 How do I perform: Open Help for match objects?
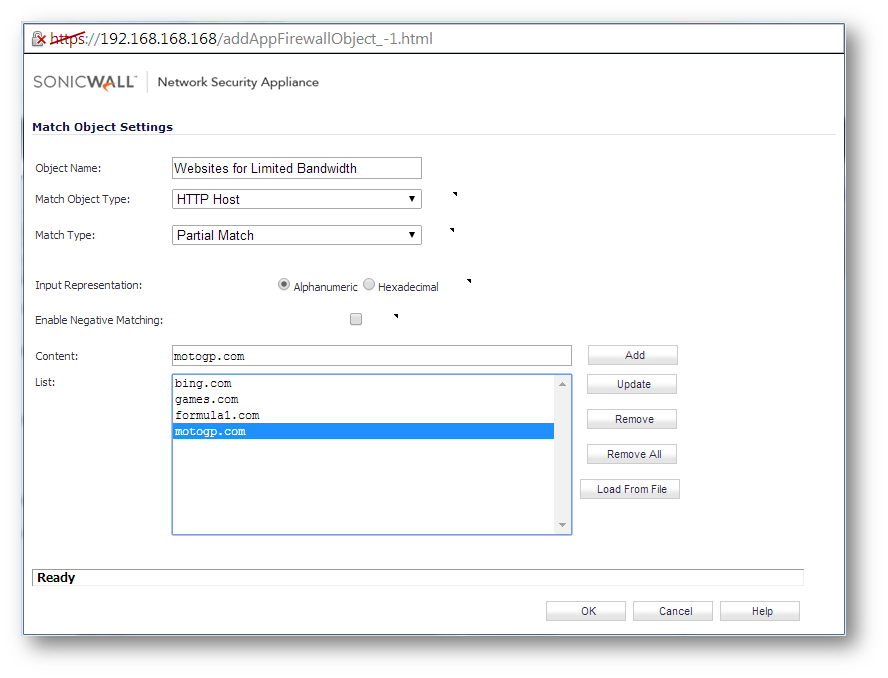coord(760,611)
